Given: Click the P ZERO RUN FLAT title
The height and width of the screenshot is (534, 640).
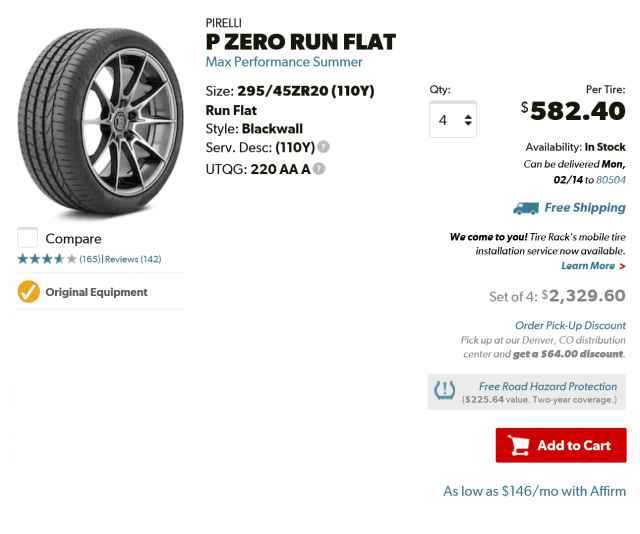Looking at the screenshot, I should point(300,41).
